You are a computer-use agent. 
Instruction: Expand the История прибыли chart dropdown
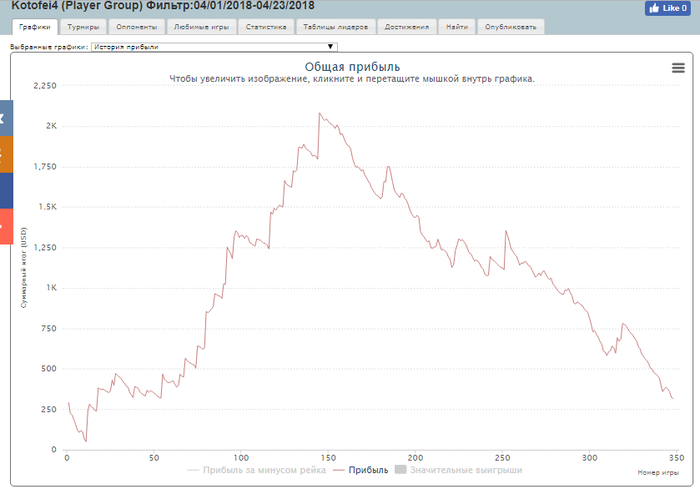pyautogui.click(x=214, y=47)
